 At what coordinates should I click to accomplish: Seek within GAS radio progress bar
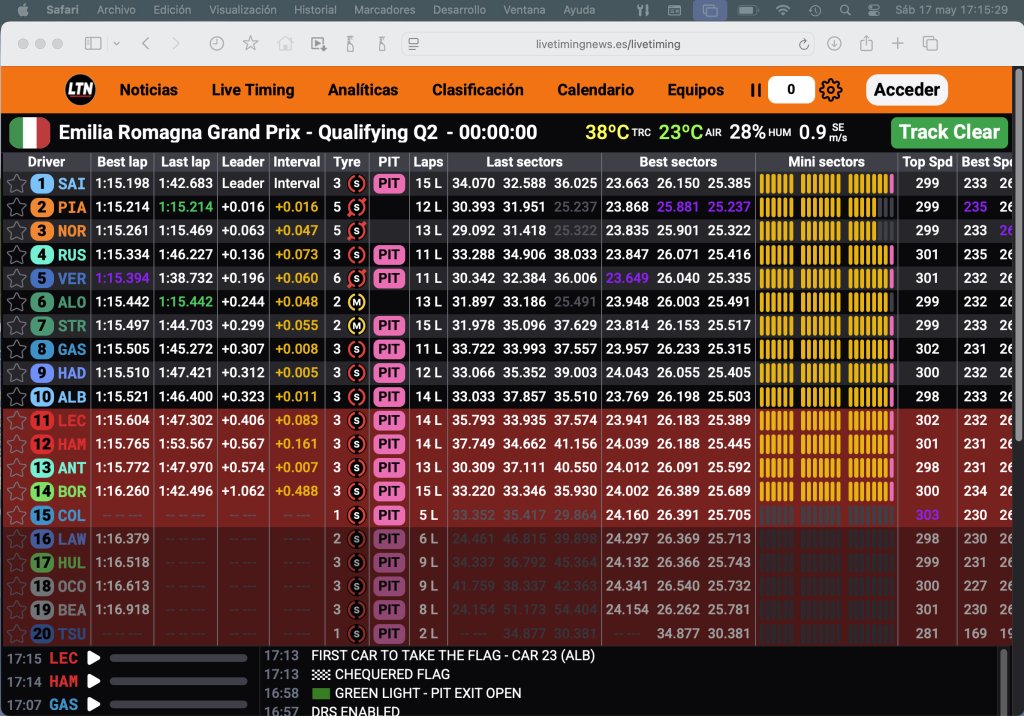point(178,704)
